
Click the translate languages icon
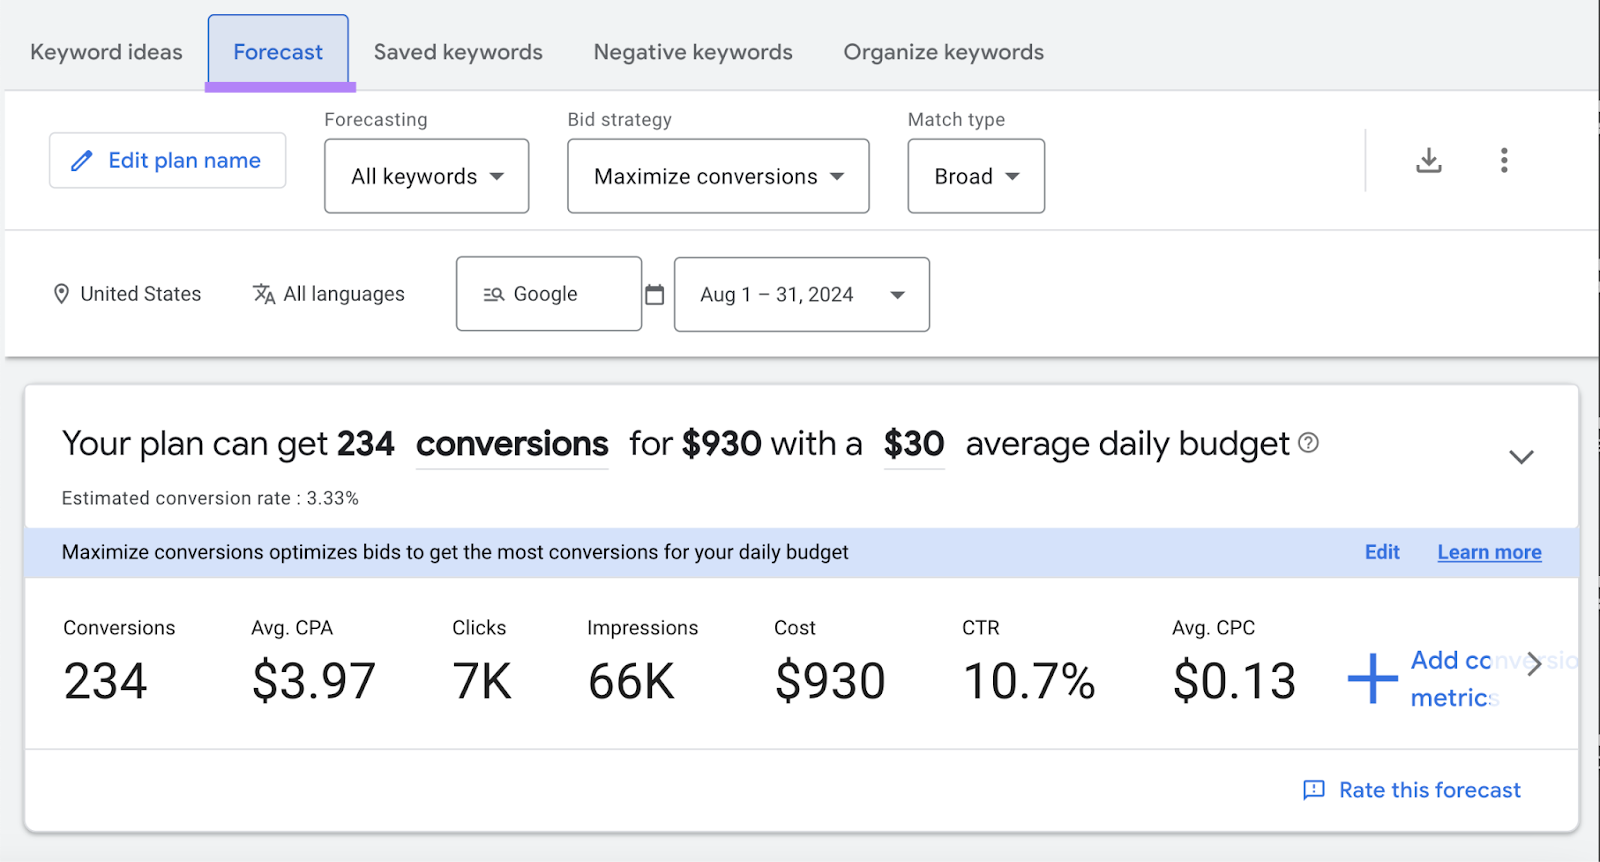tap(263, 294)
